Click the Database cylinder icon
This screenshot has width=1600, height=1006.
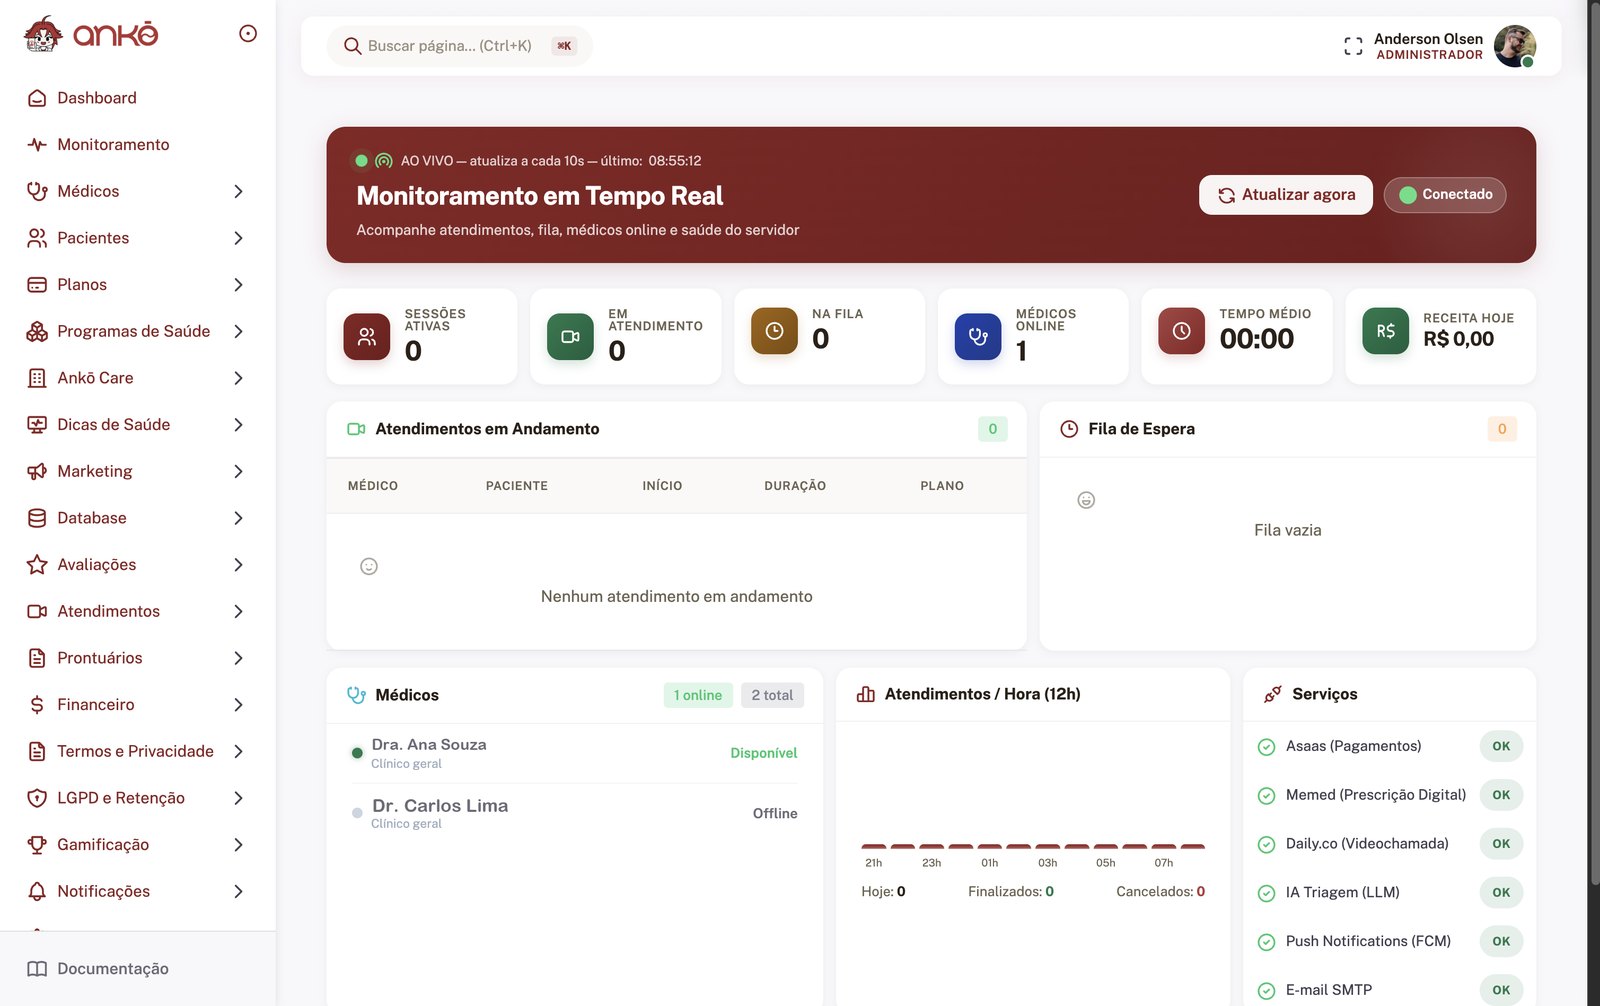[x=37, y=518]
